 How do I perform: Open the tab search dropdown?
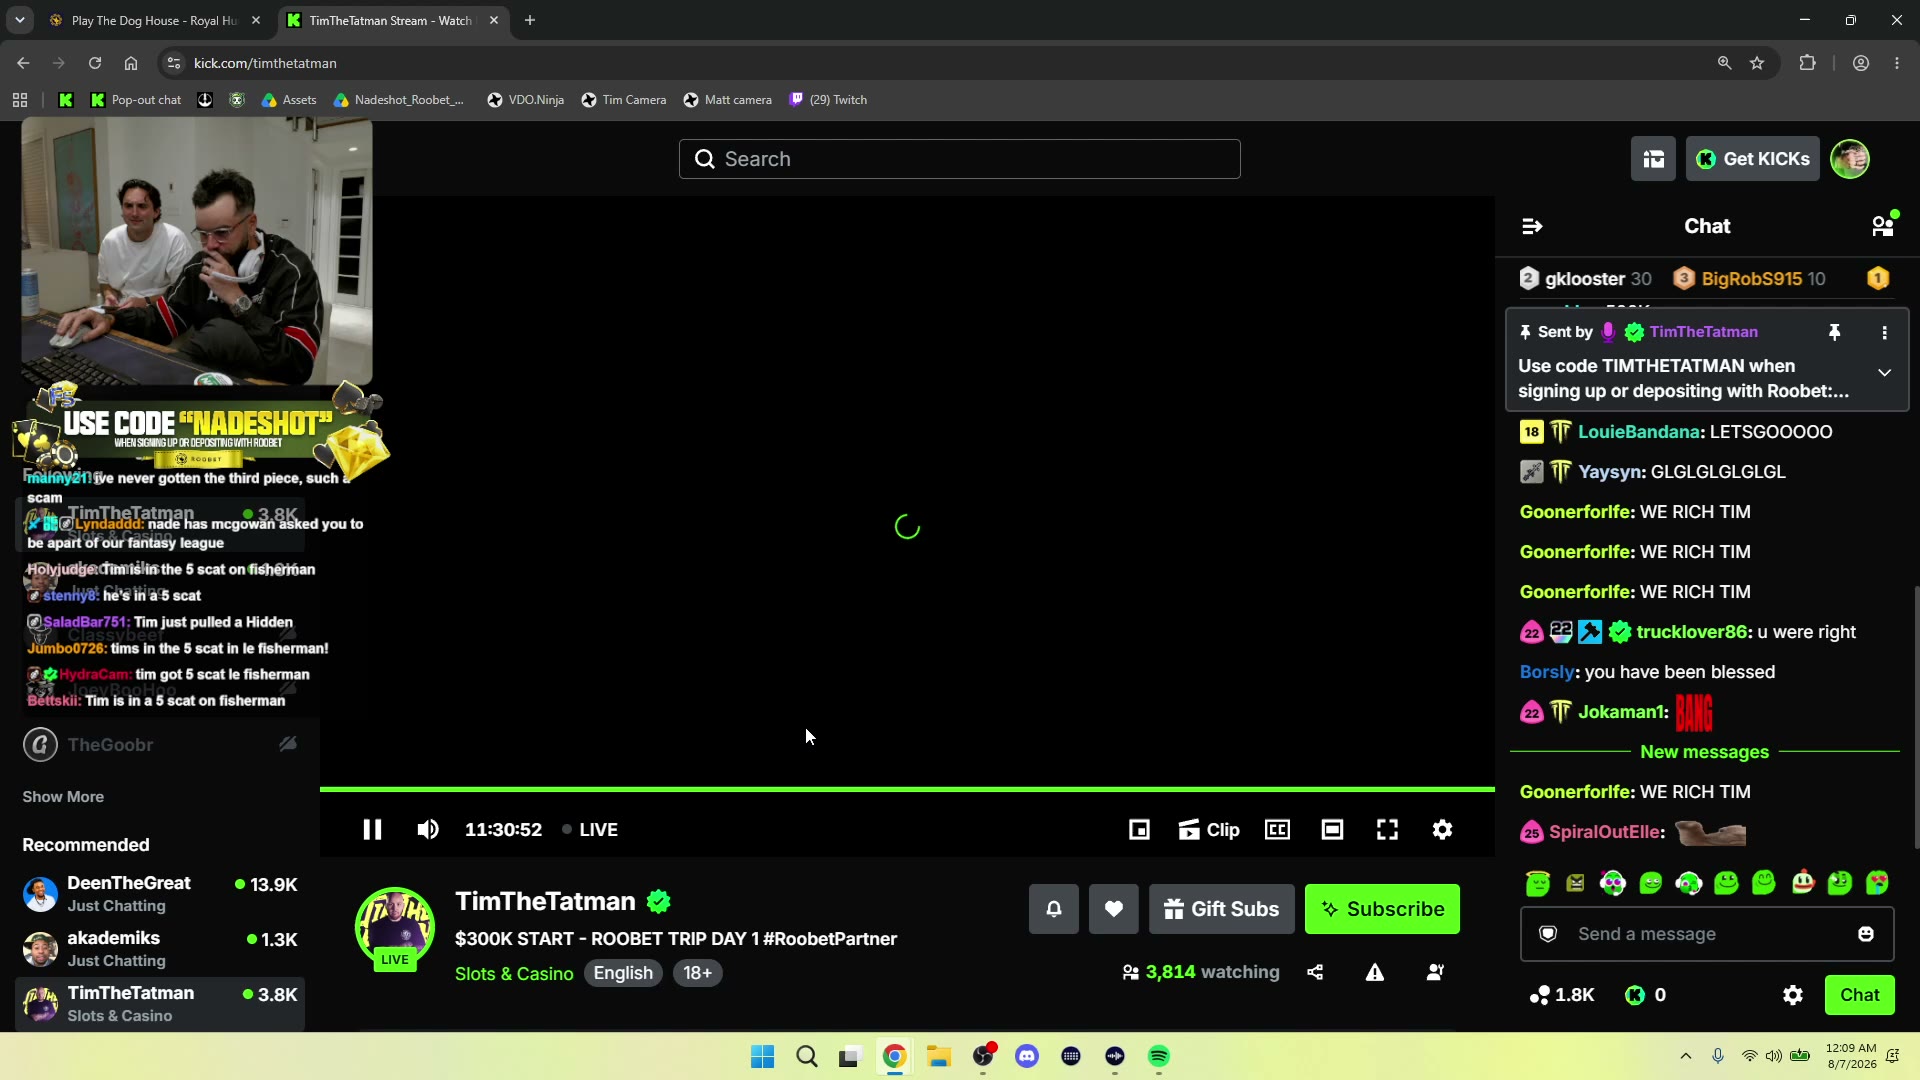click(20, 20)
